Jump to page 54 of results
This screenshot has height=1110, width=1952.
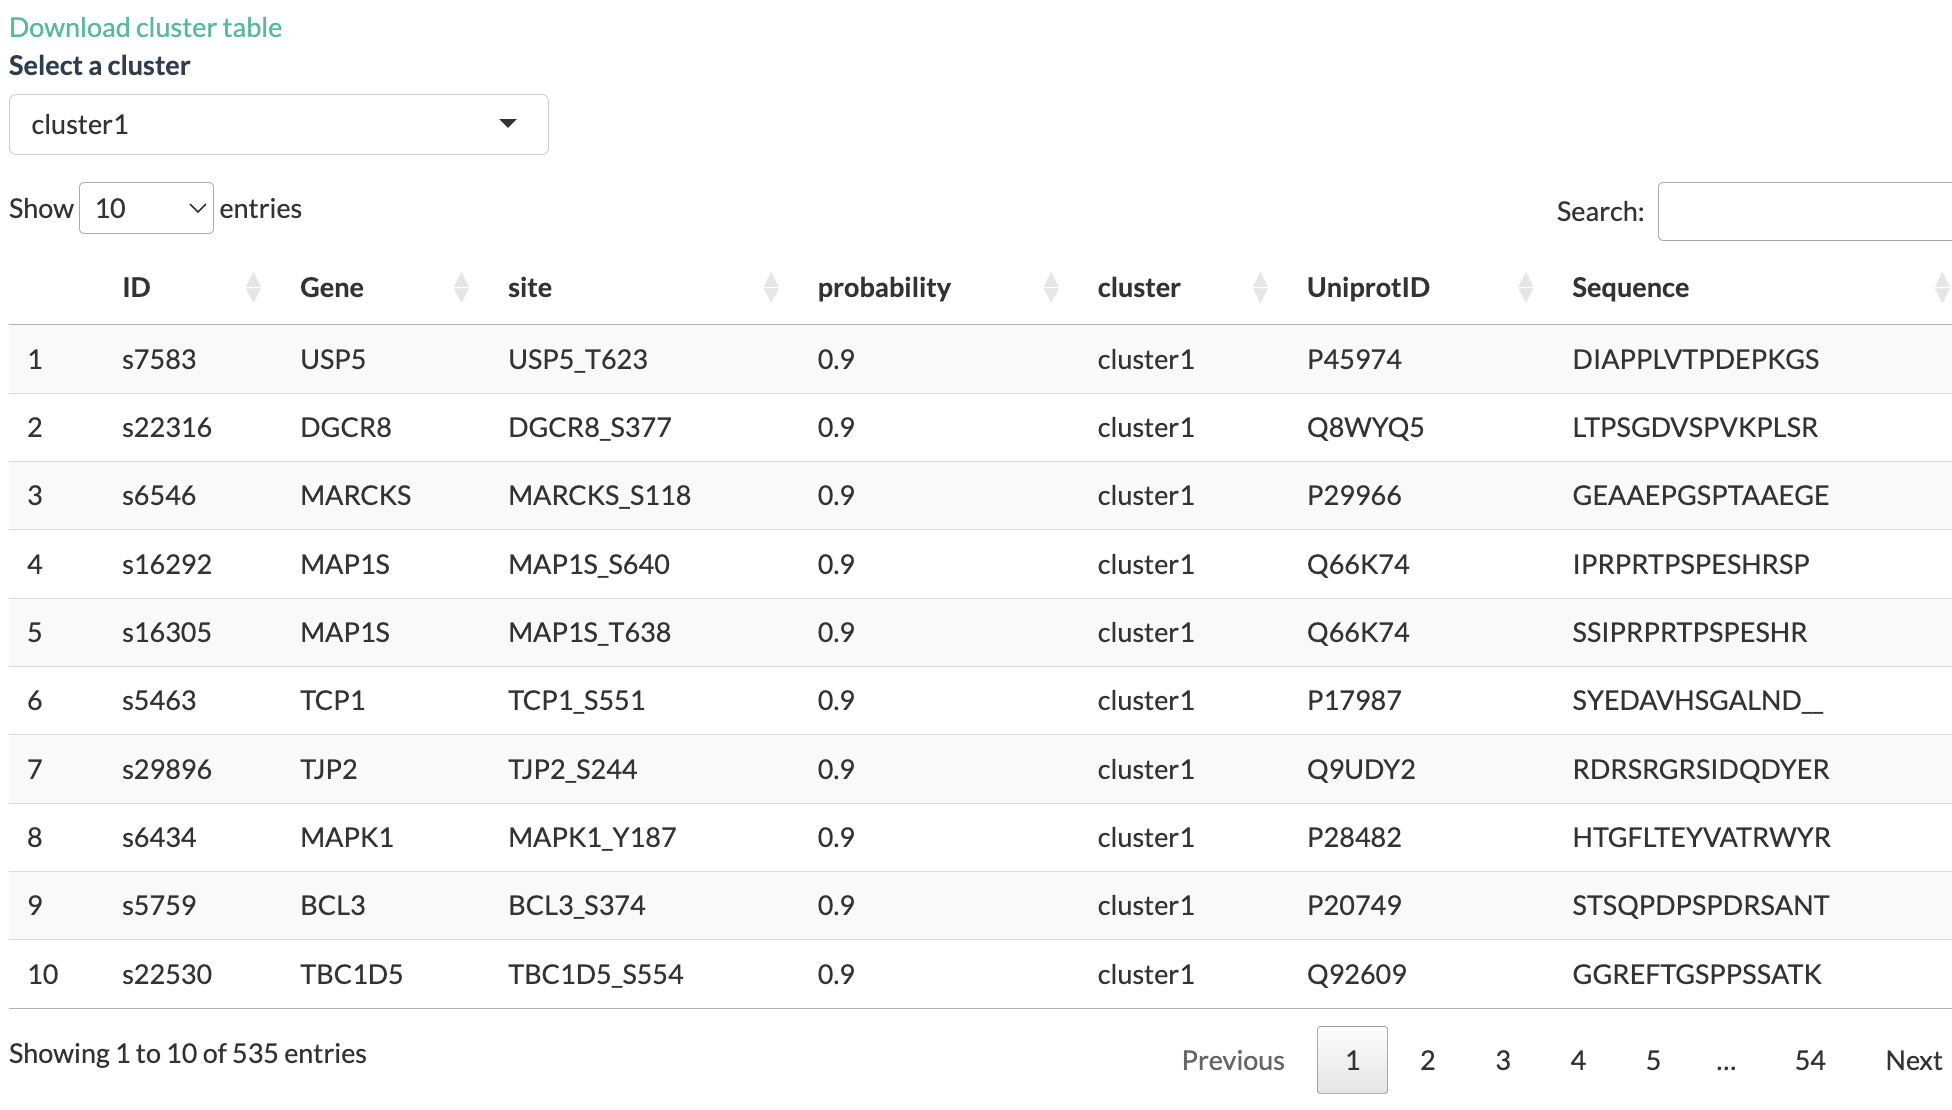pyautogui.click(x=1810, y=1060)
